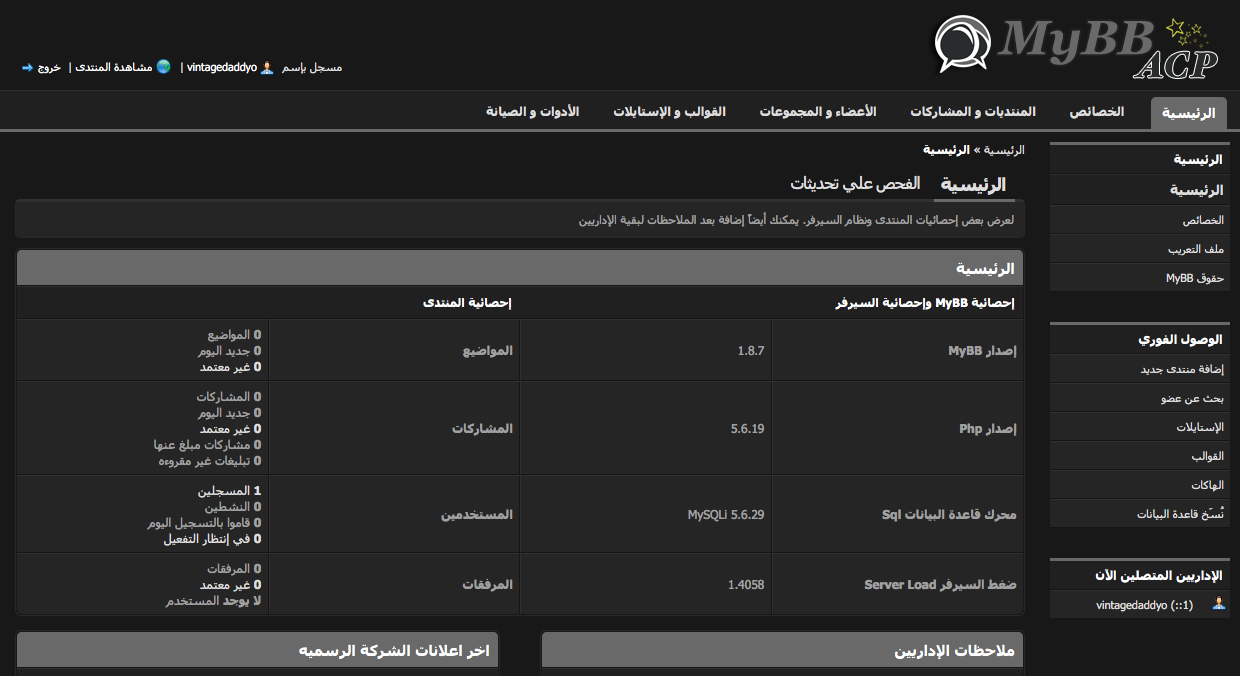Click vintagedaddyo username link in header
The width and height of the screenshot is (1240, 676).
coord(222,67)
